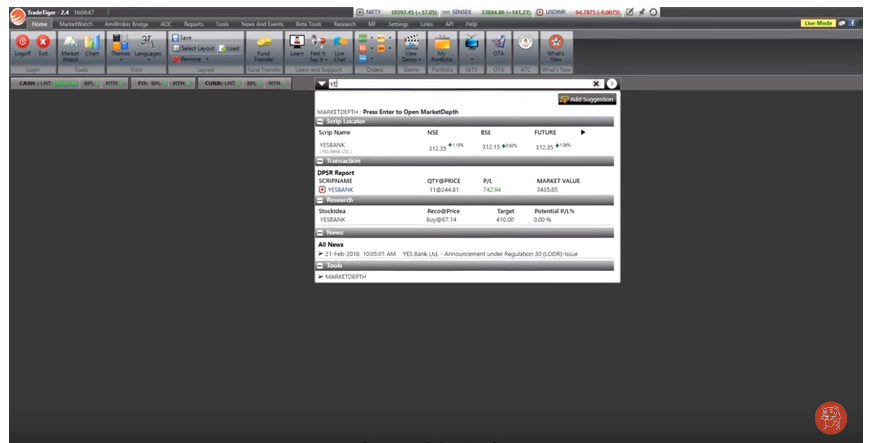Image resolution: width=872 pixels, height=443 pixels.
Task: Collapse the Transaction section
Action: pyautogui.click(x=320, y=161)
